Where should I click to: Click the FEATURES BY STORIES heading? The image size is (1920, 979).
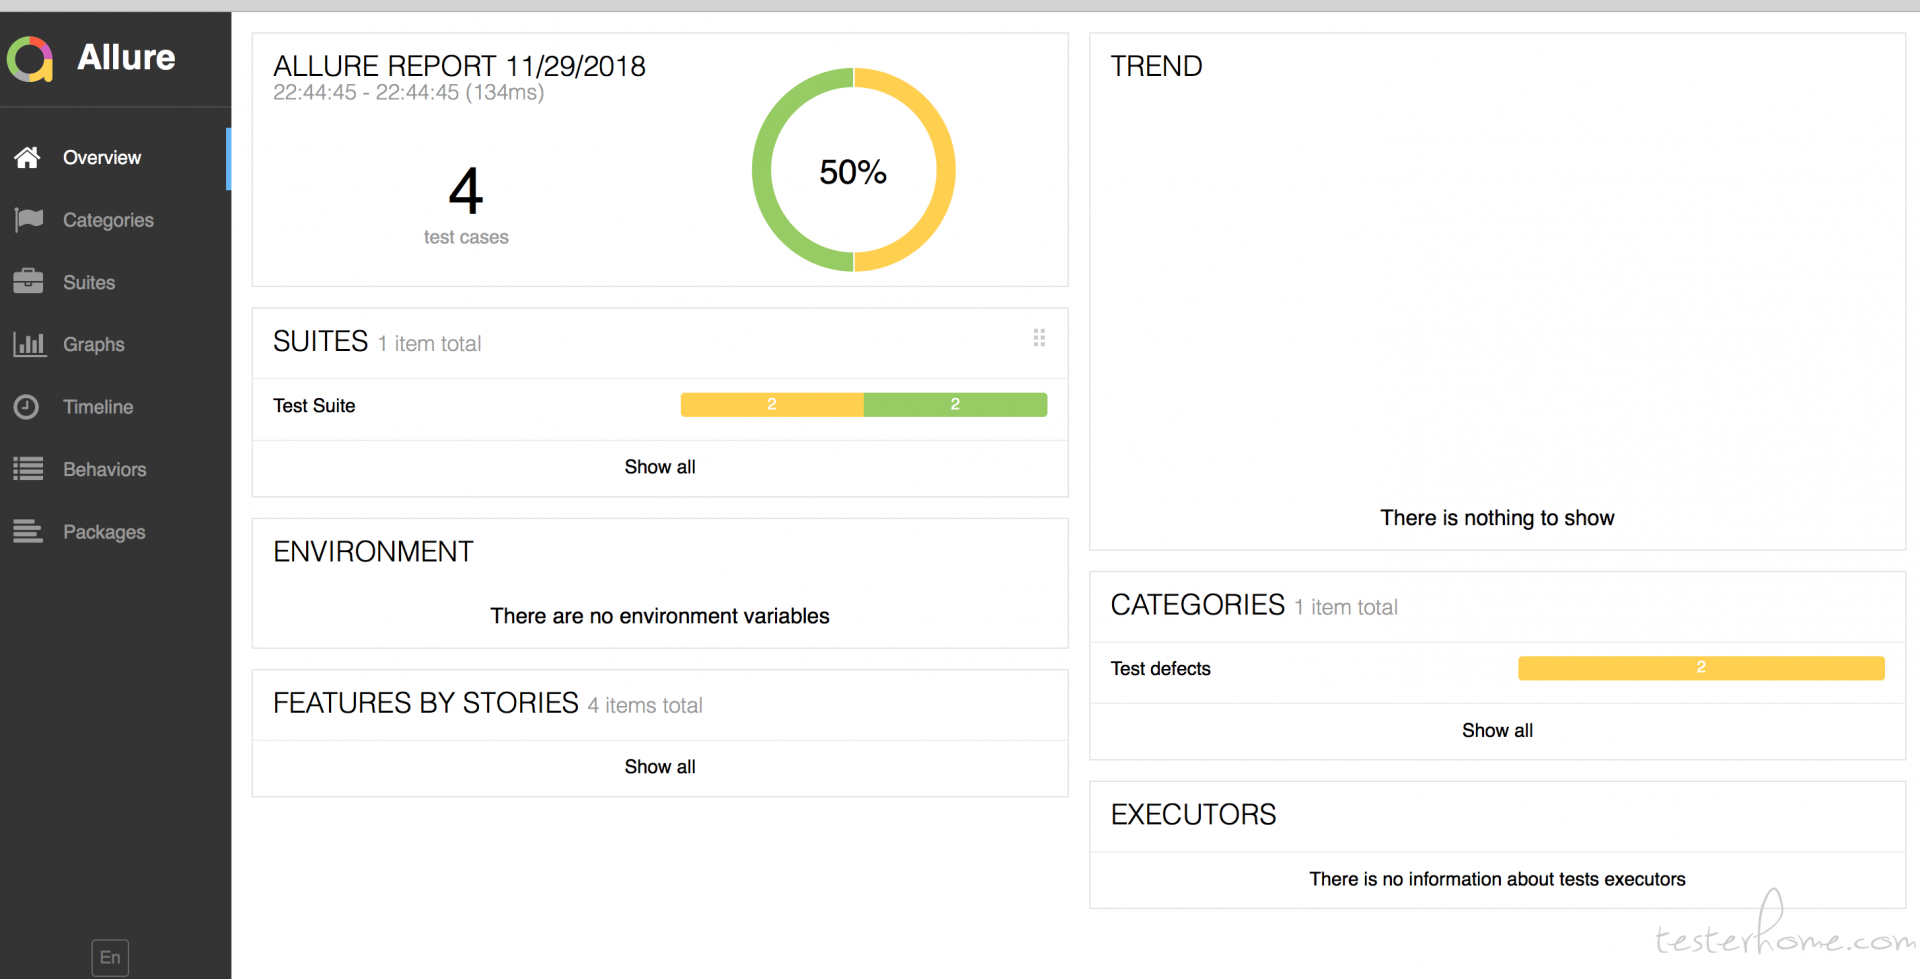click(426, 703)
